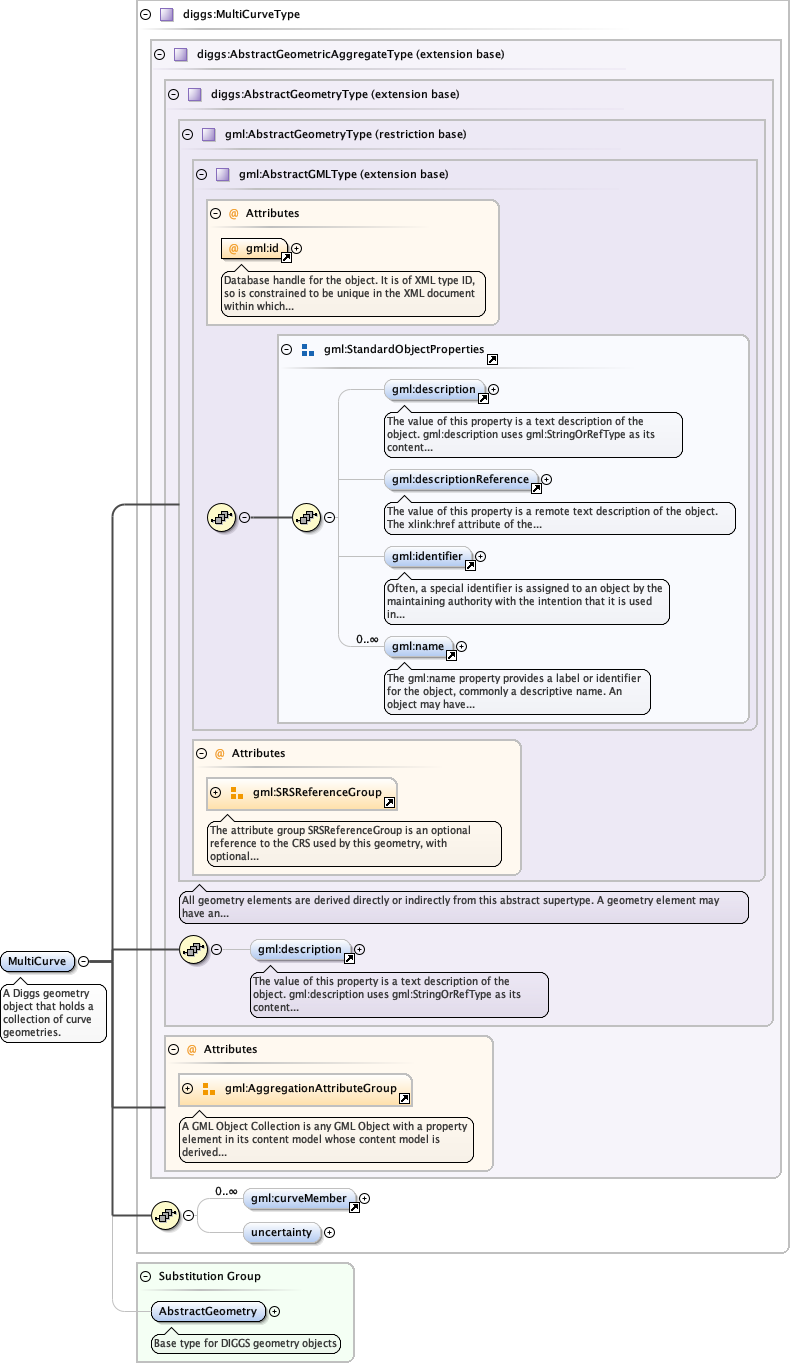Collapse the diggs:MultiCurveType section
Viewport: 791px width, 1364px height.
click(x=146, y=15)
